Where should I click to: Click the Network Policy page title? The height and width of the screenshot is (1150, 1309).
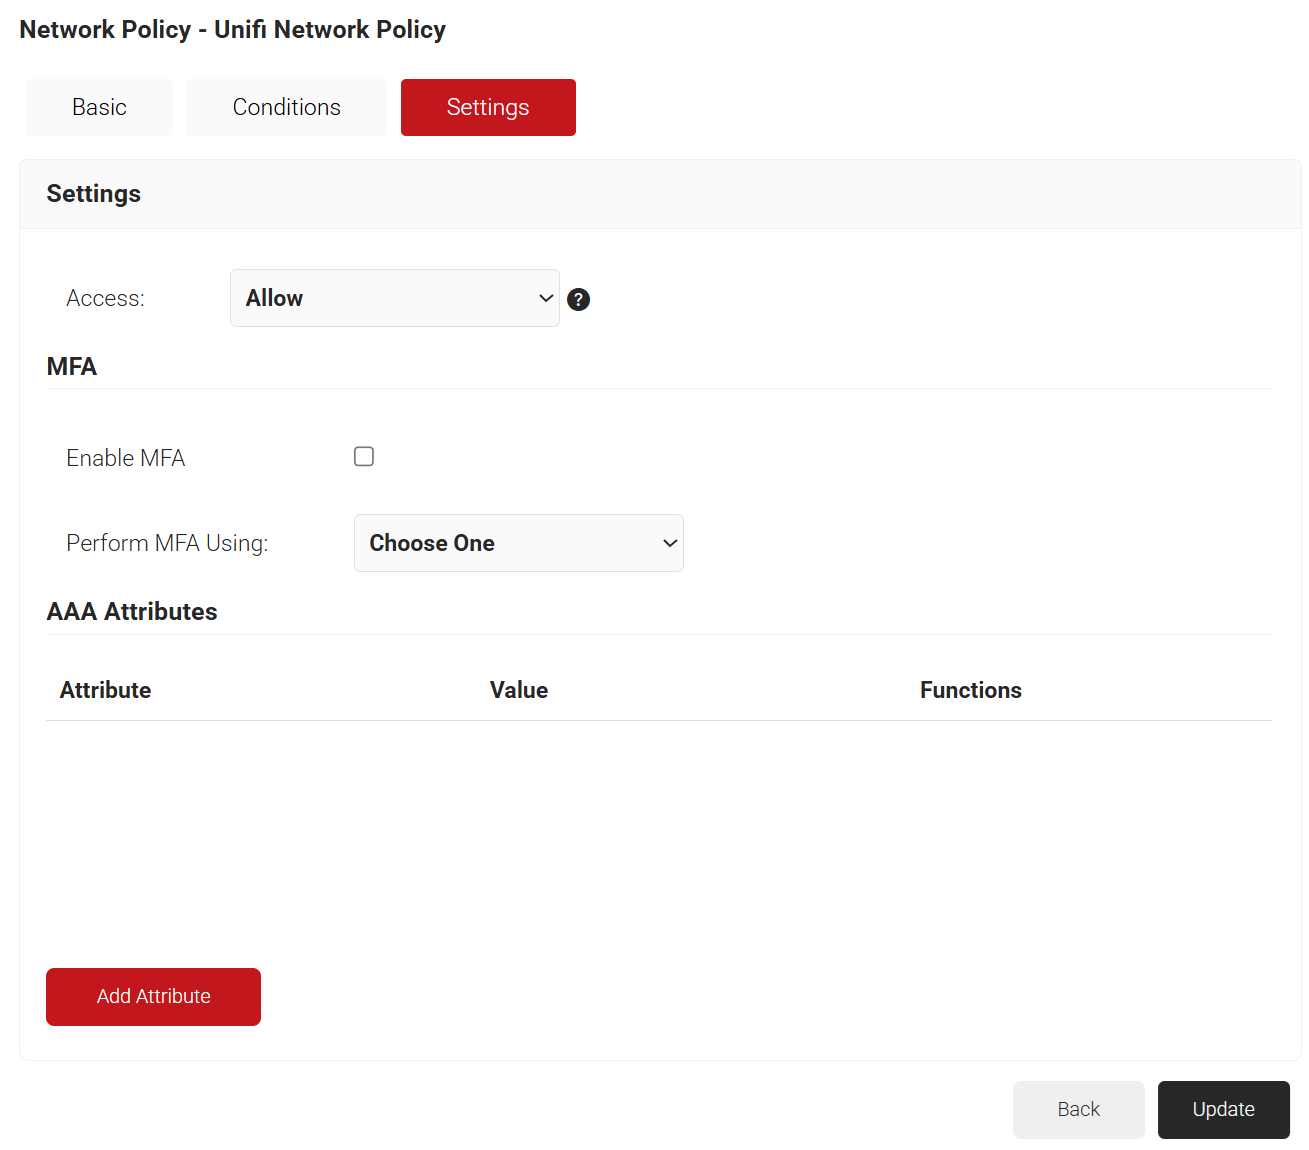pyautogui.click(x=232, y=29)
